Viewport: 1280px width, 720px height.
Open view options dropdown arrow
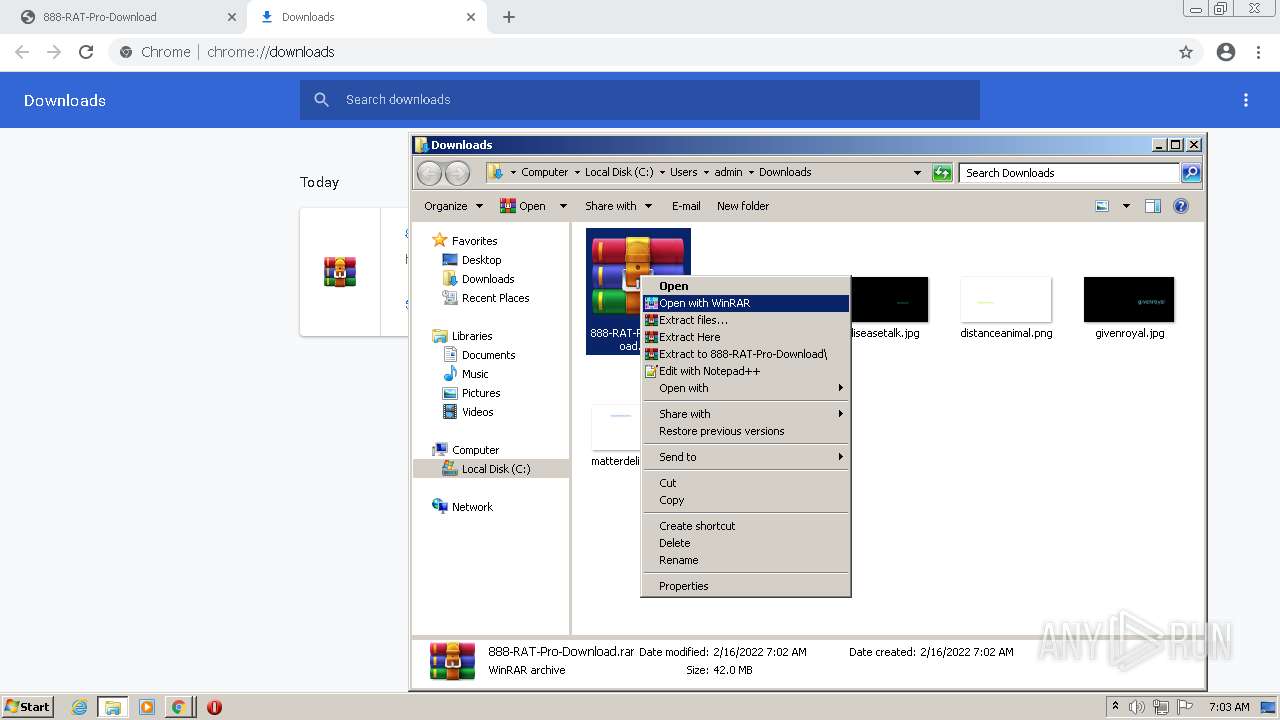tap(1126, 206)
